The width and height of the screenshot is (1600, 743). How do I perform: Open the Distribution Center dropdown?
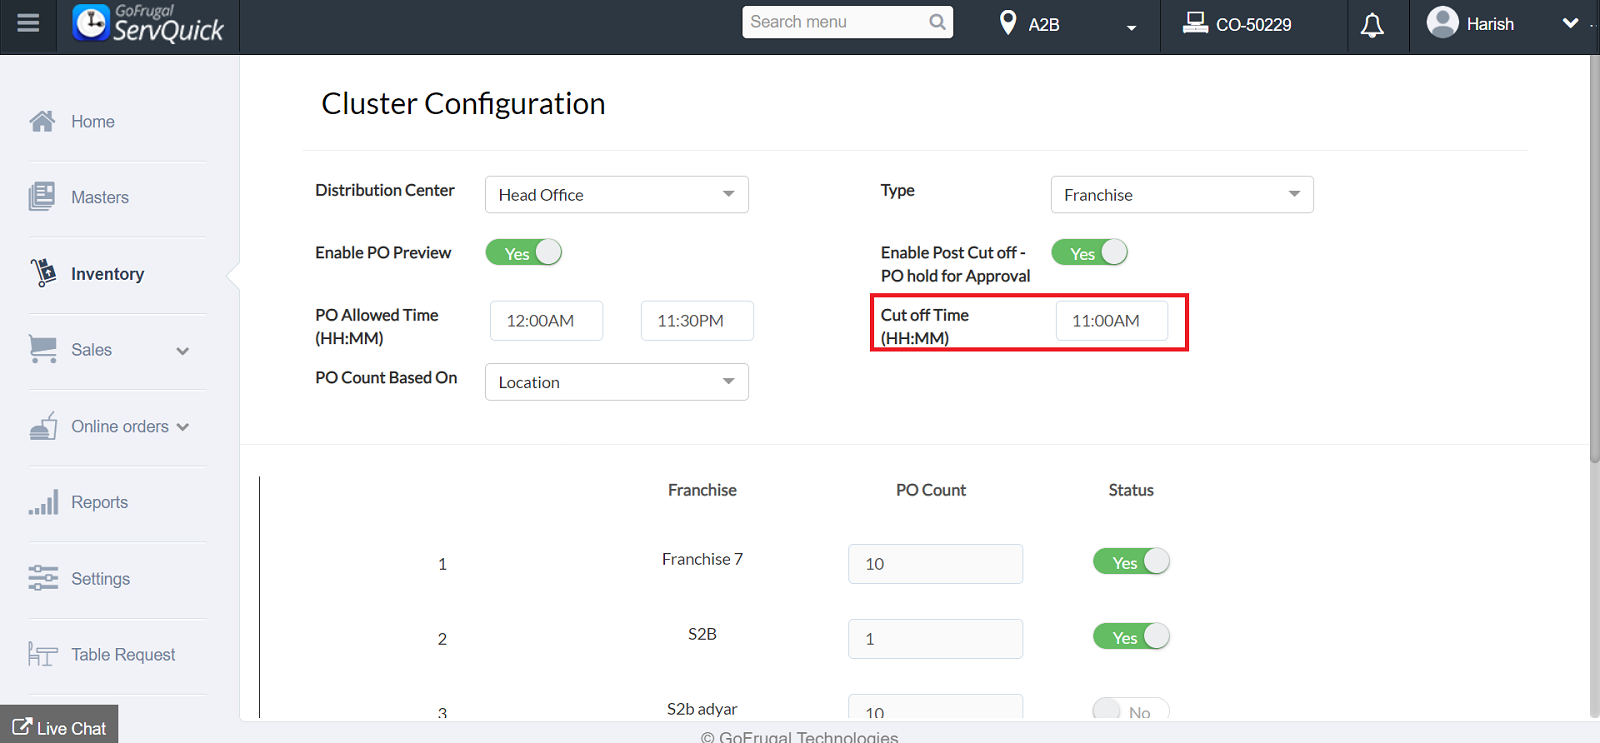click(616, 195)
